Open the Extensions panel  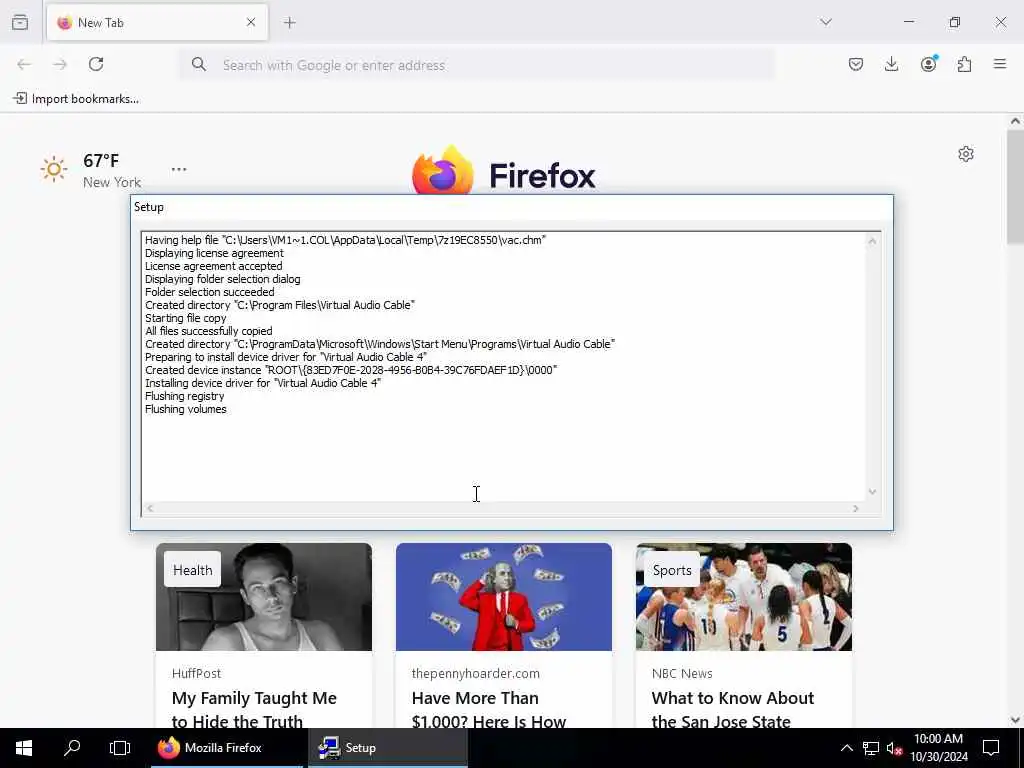964,64
